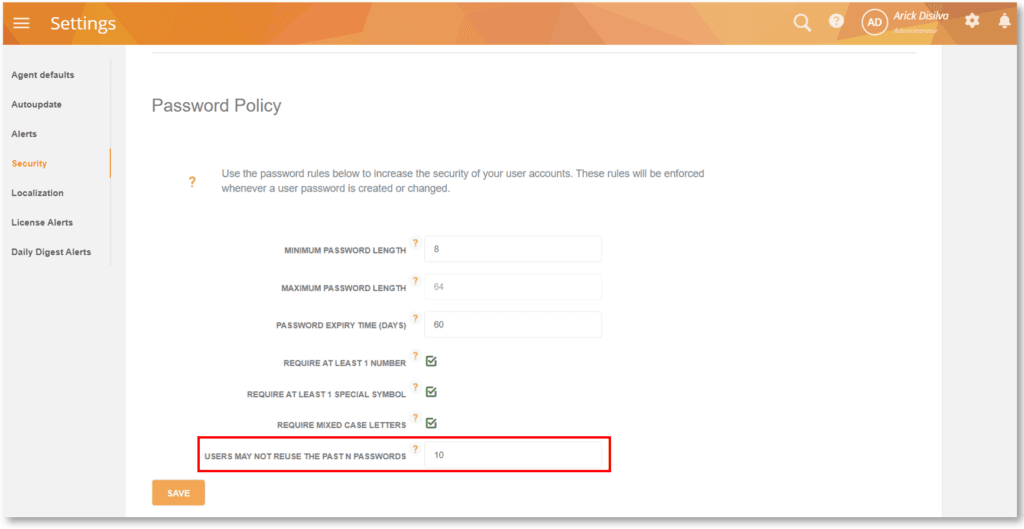1024x529 pixels.
Task: Click help icon beside Password Expiry Time
Action: click(x=415, y=319)
